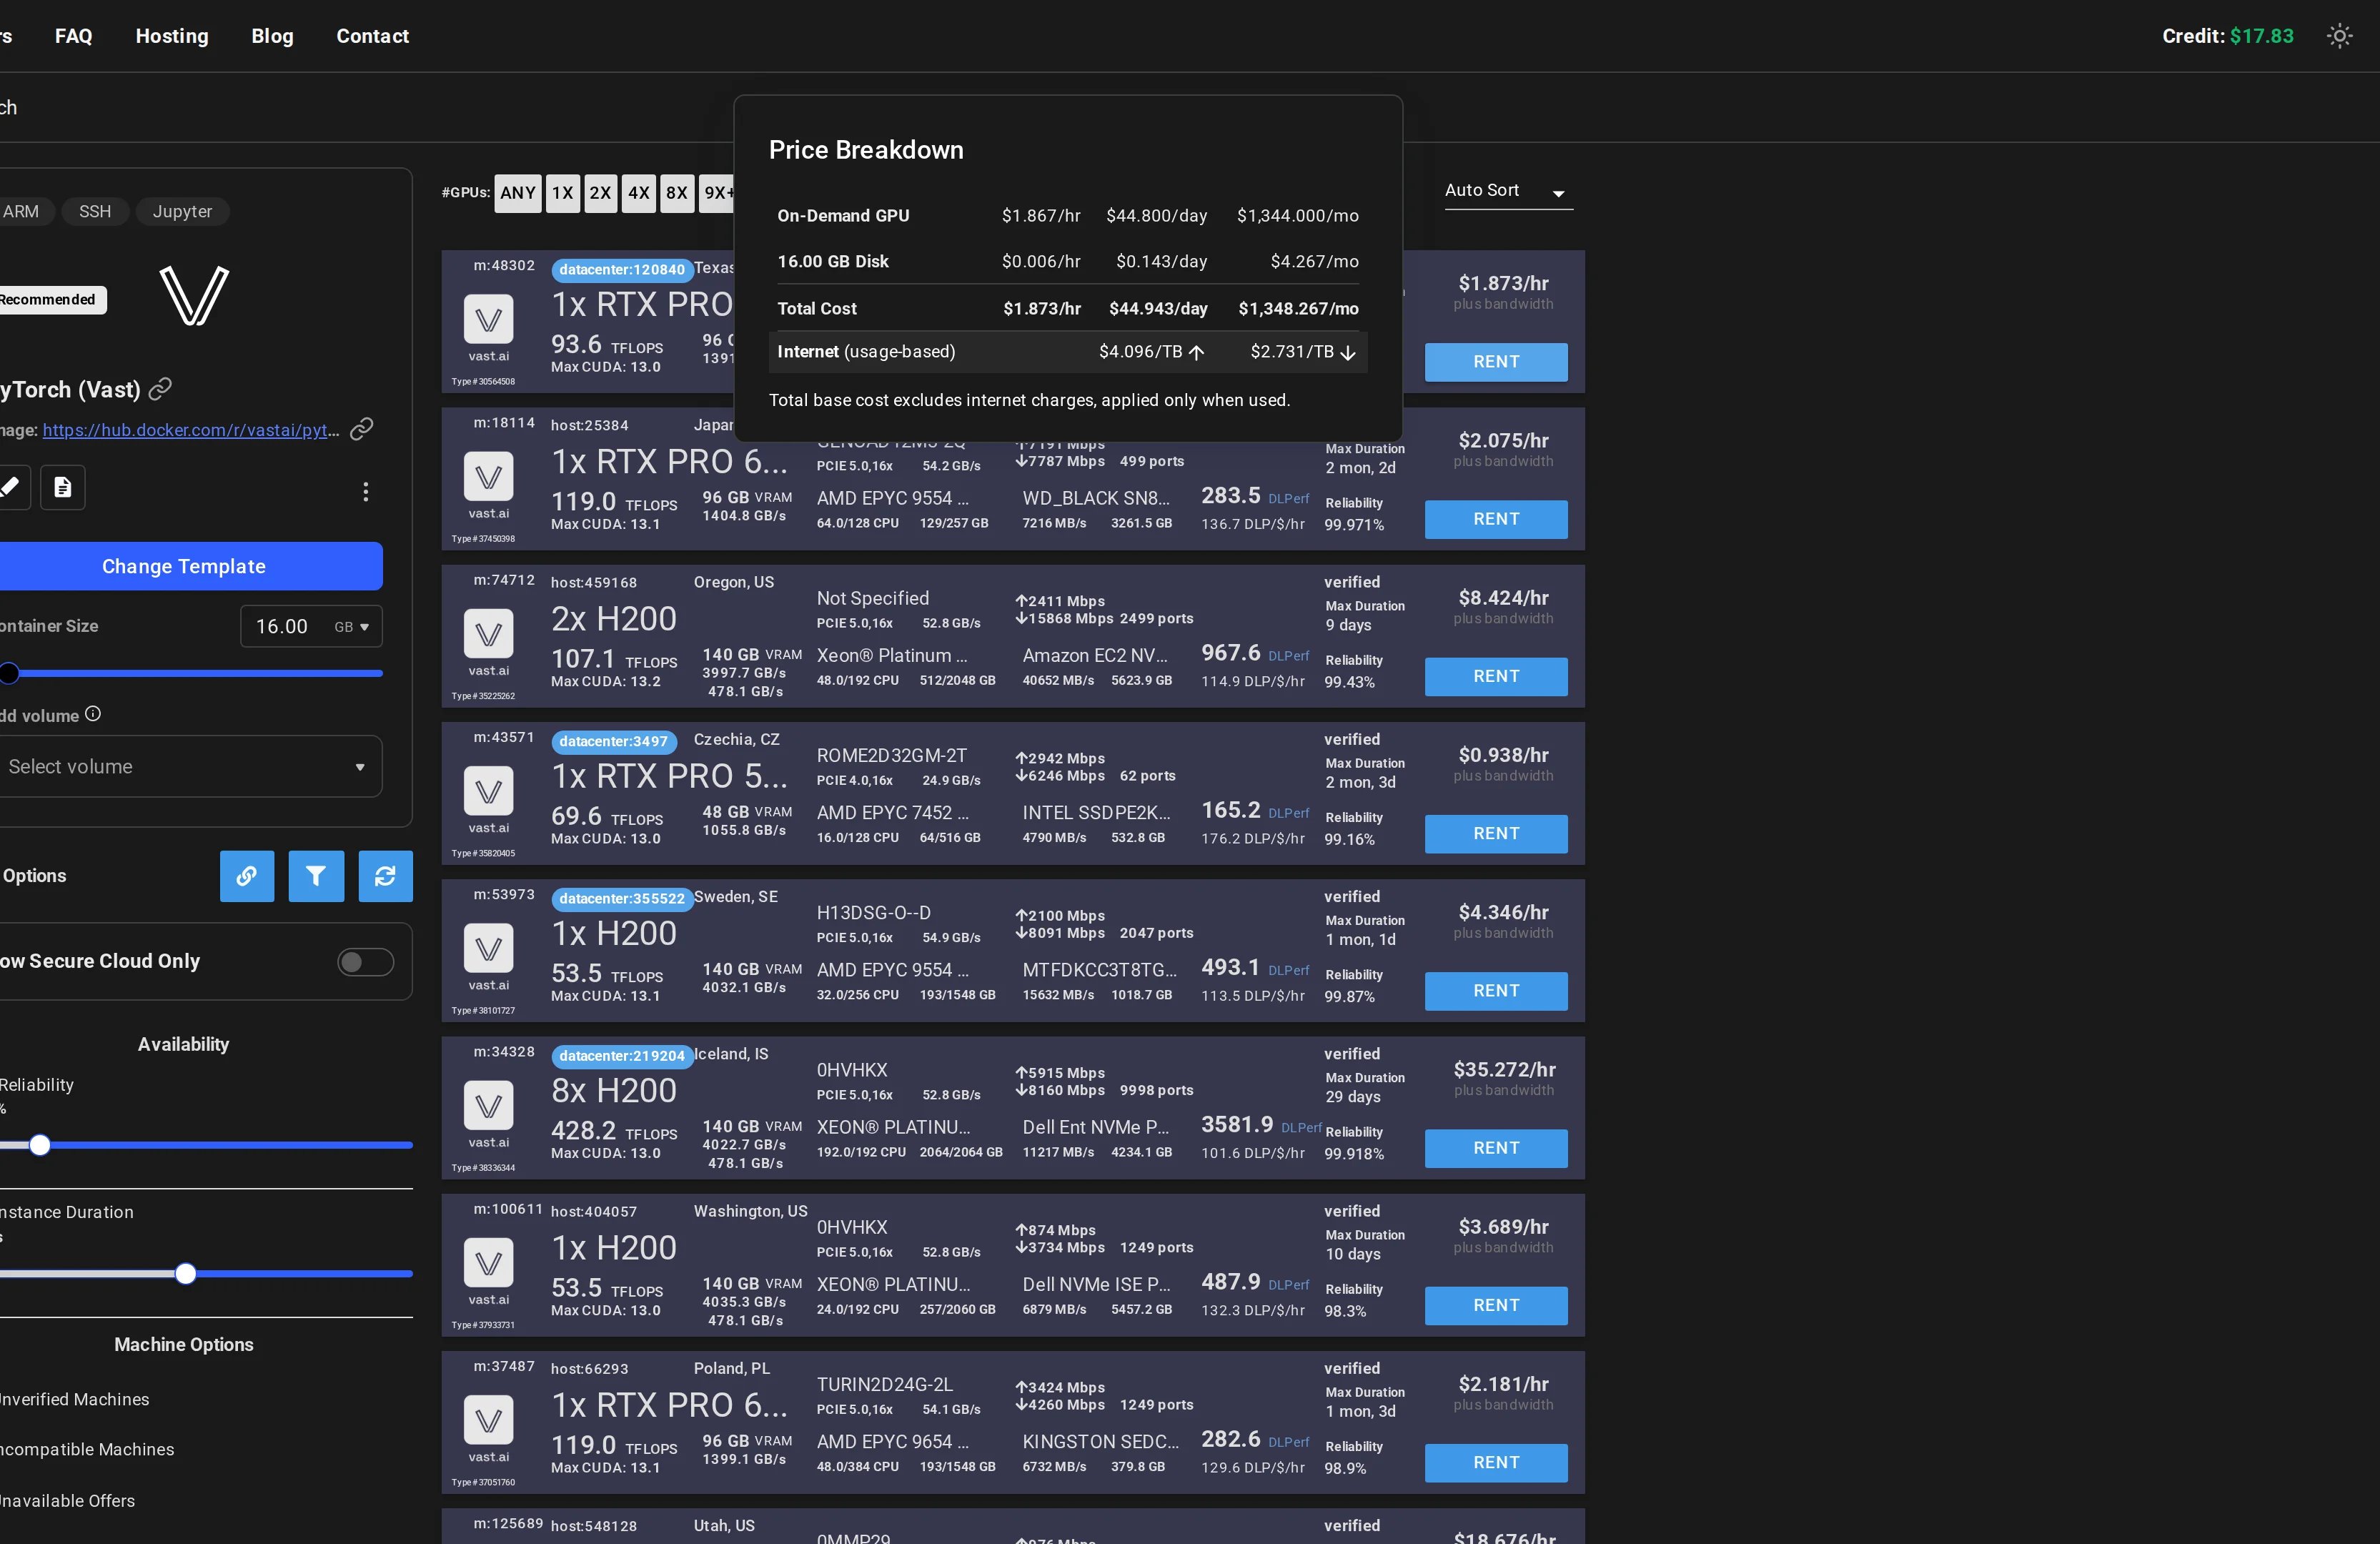Open the vast.ai logo of machine m:53973

(x=489, y=948)
